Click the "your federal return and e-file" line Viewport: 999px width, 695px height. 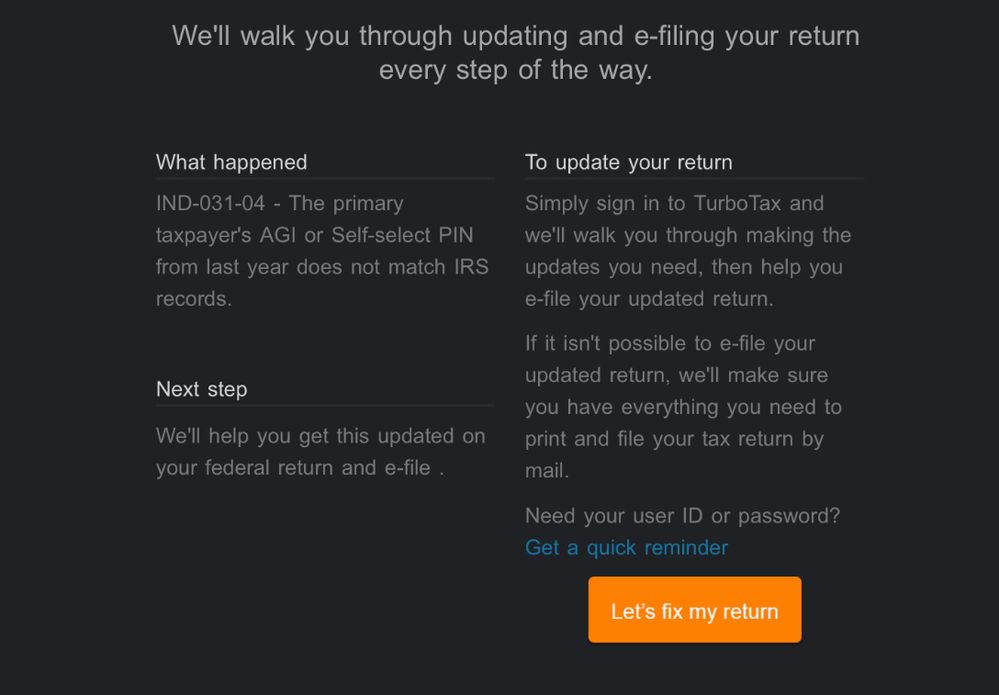299,467
